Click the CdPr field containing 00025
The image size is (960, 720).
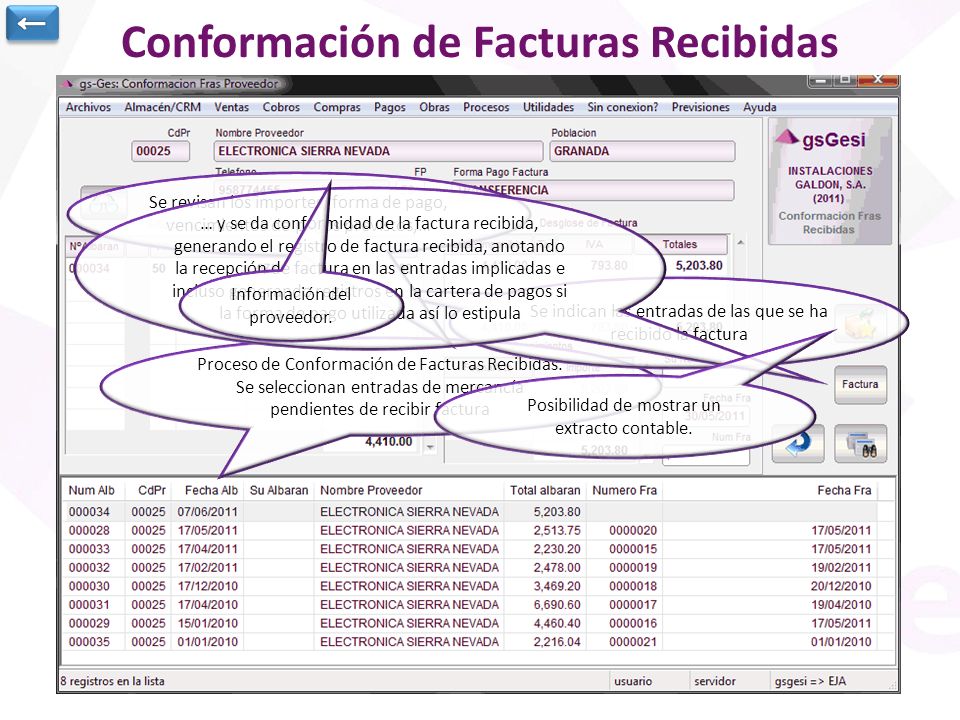click(160, 151)
